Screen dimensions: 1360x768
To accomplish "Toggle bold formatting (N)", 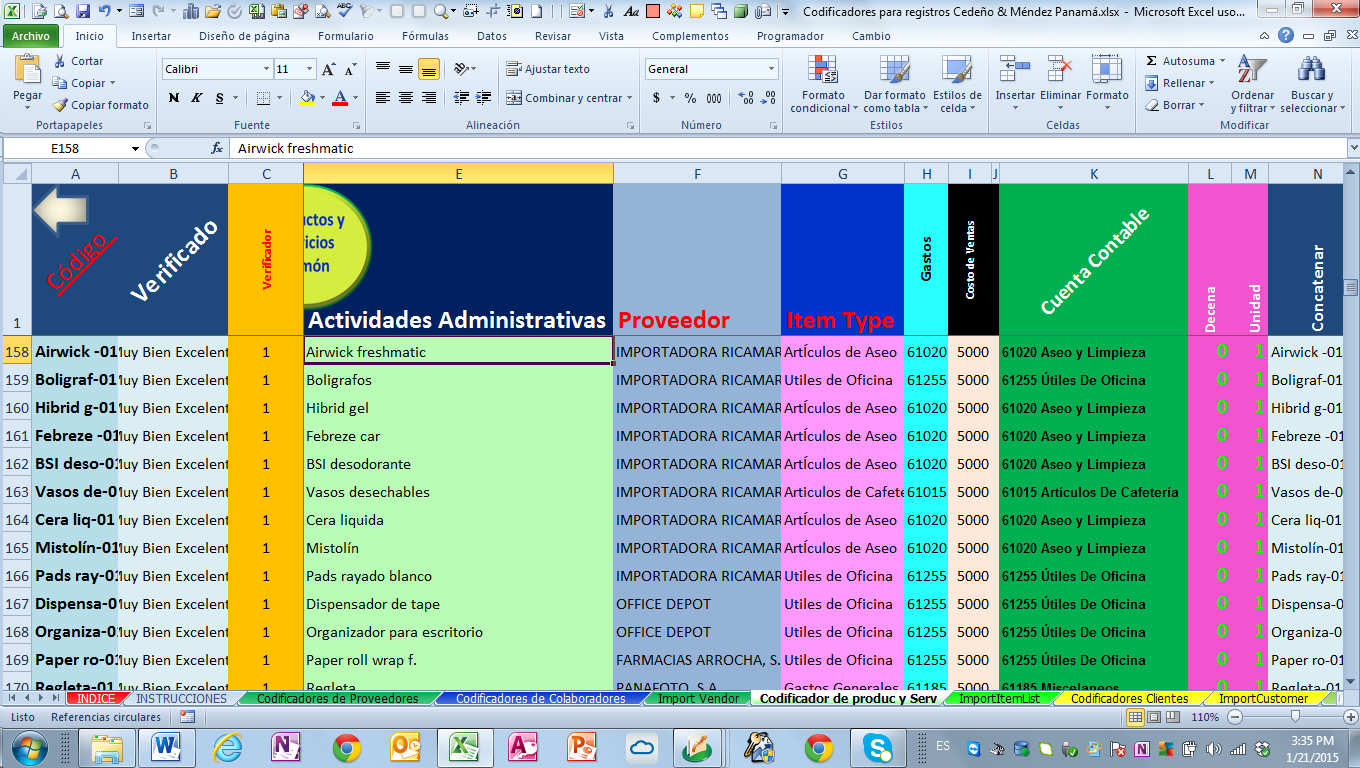I will tap(174, 98).
